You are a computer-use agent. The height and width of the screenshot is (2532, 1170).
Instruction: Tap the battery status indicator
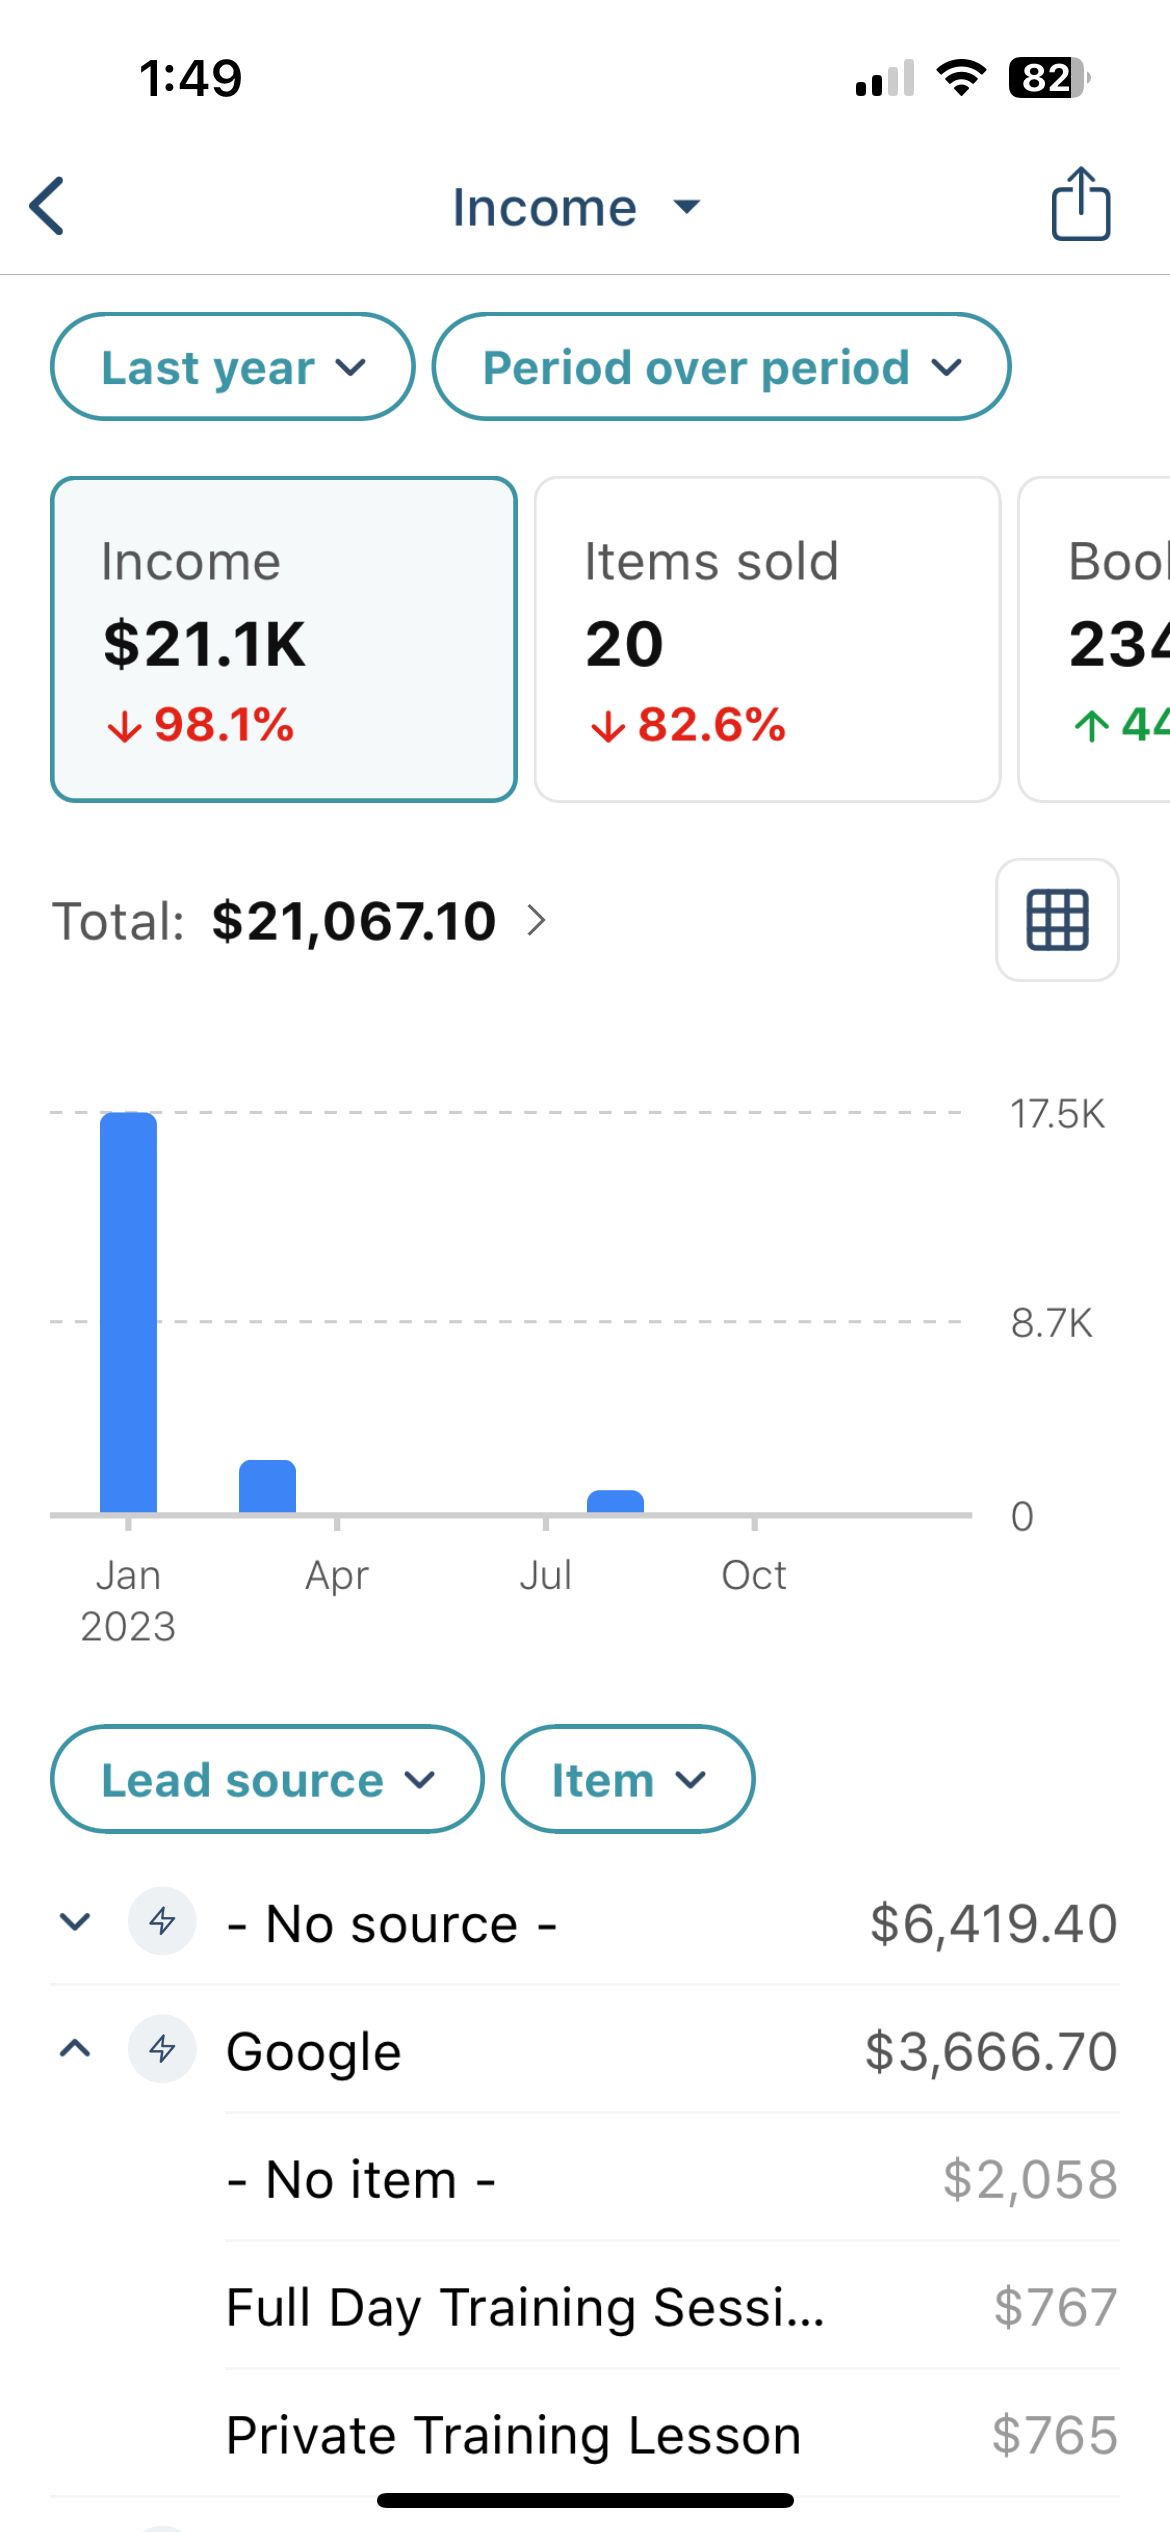(x=1049, y=78)
